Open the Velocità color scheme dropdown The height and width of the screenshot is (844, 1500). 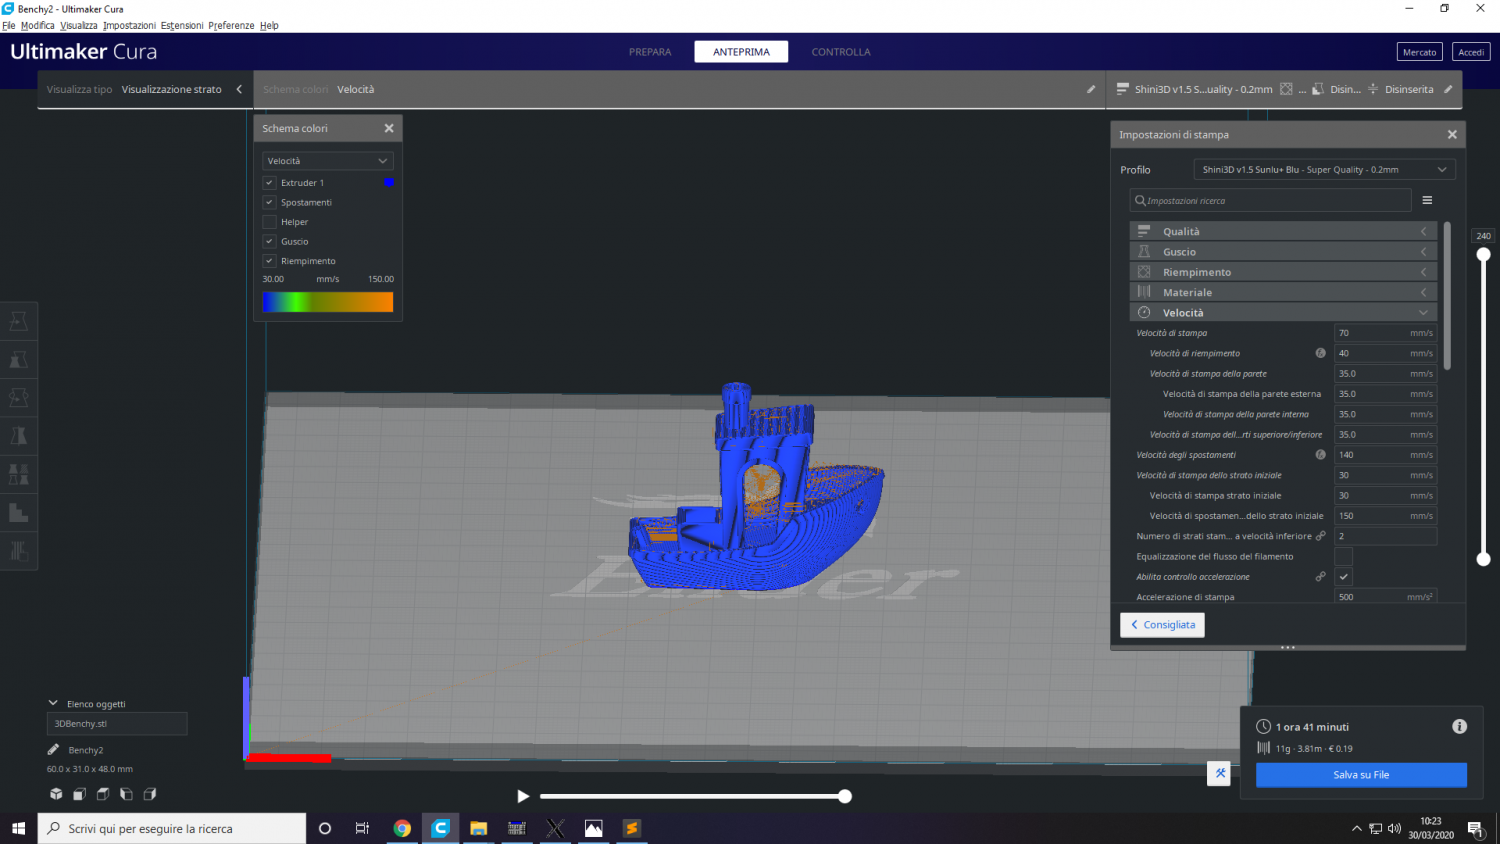[328, 161]
